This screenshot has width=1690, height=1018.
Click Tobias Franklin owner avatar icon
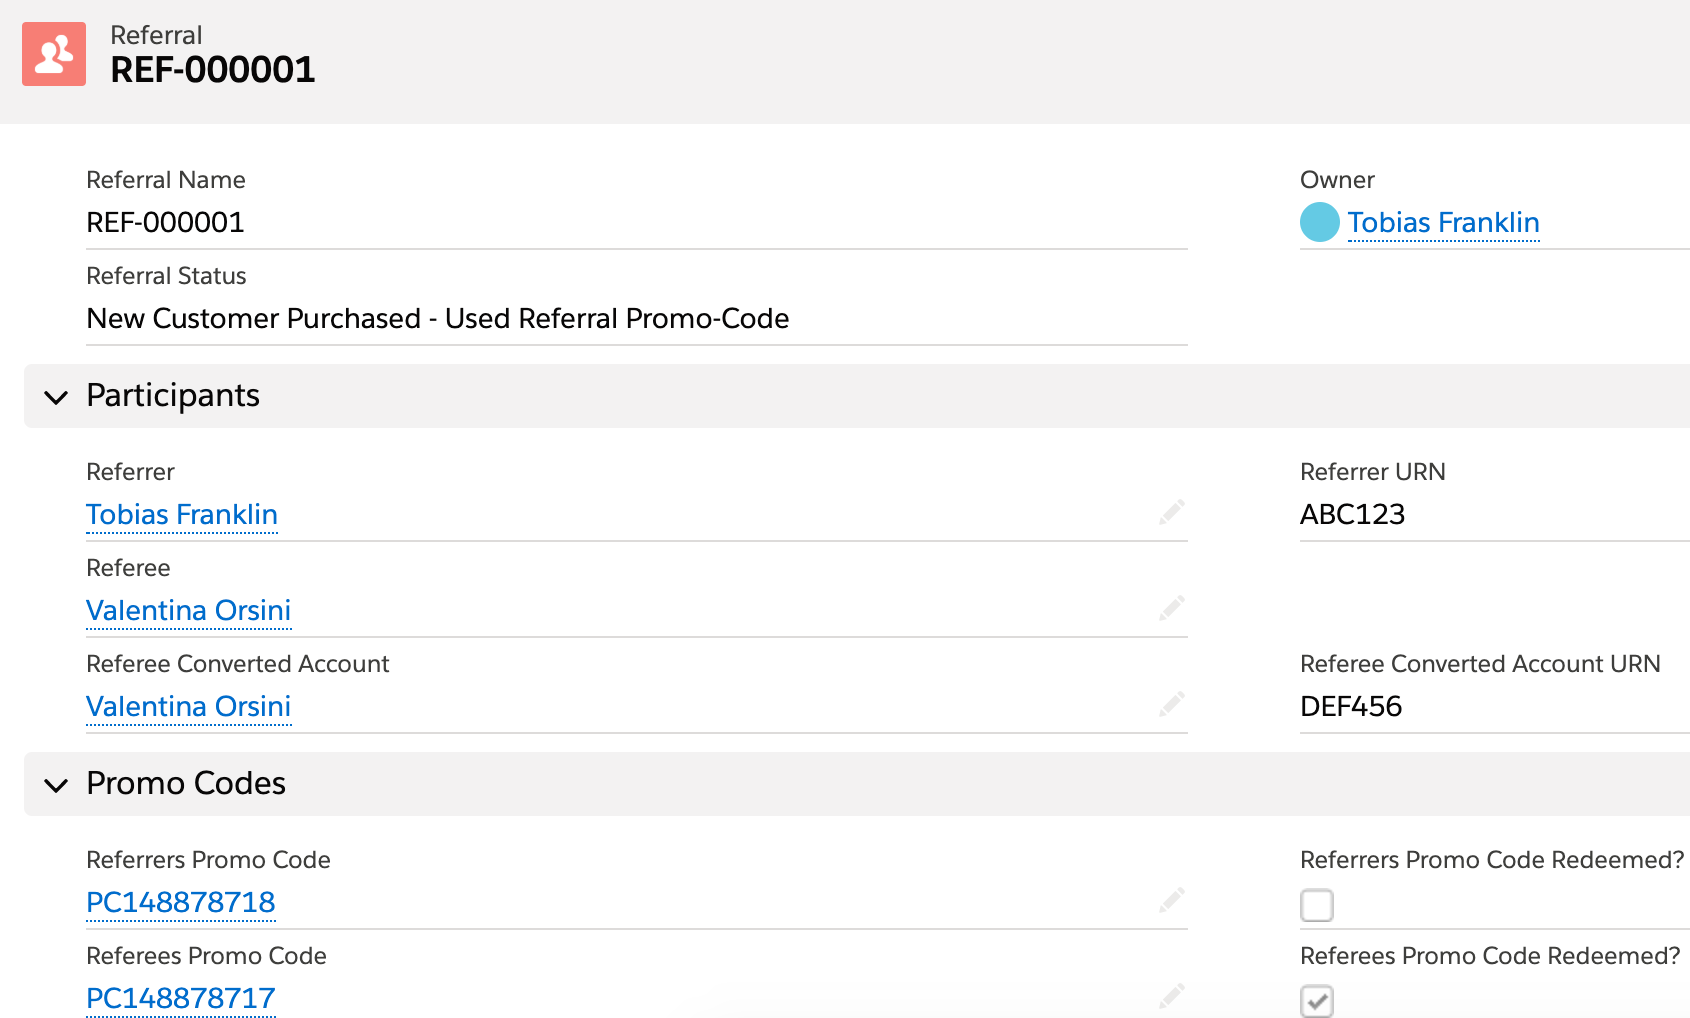(x=1319, y=222)
